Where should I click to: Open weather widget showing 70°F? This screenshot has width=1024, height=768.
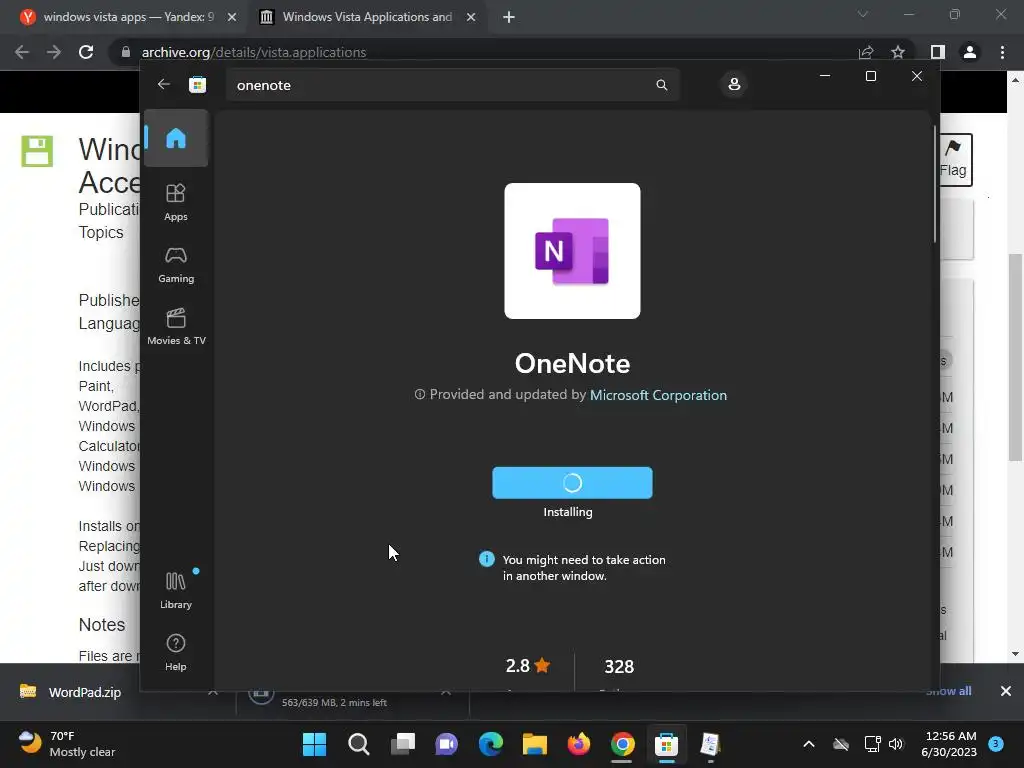65,744
